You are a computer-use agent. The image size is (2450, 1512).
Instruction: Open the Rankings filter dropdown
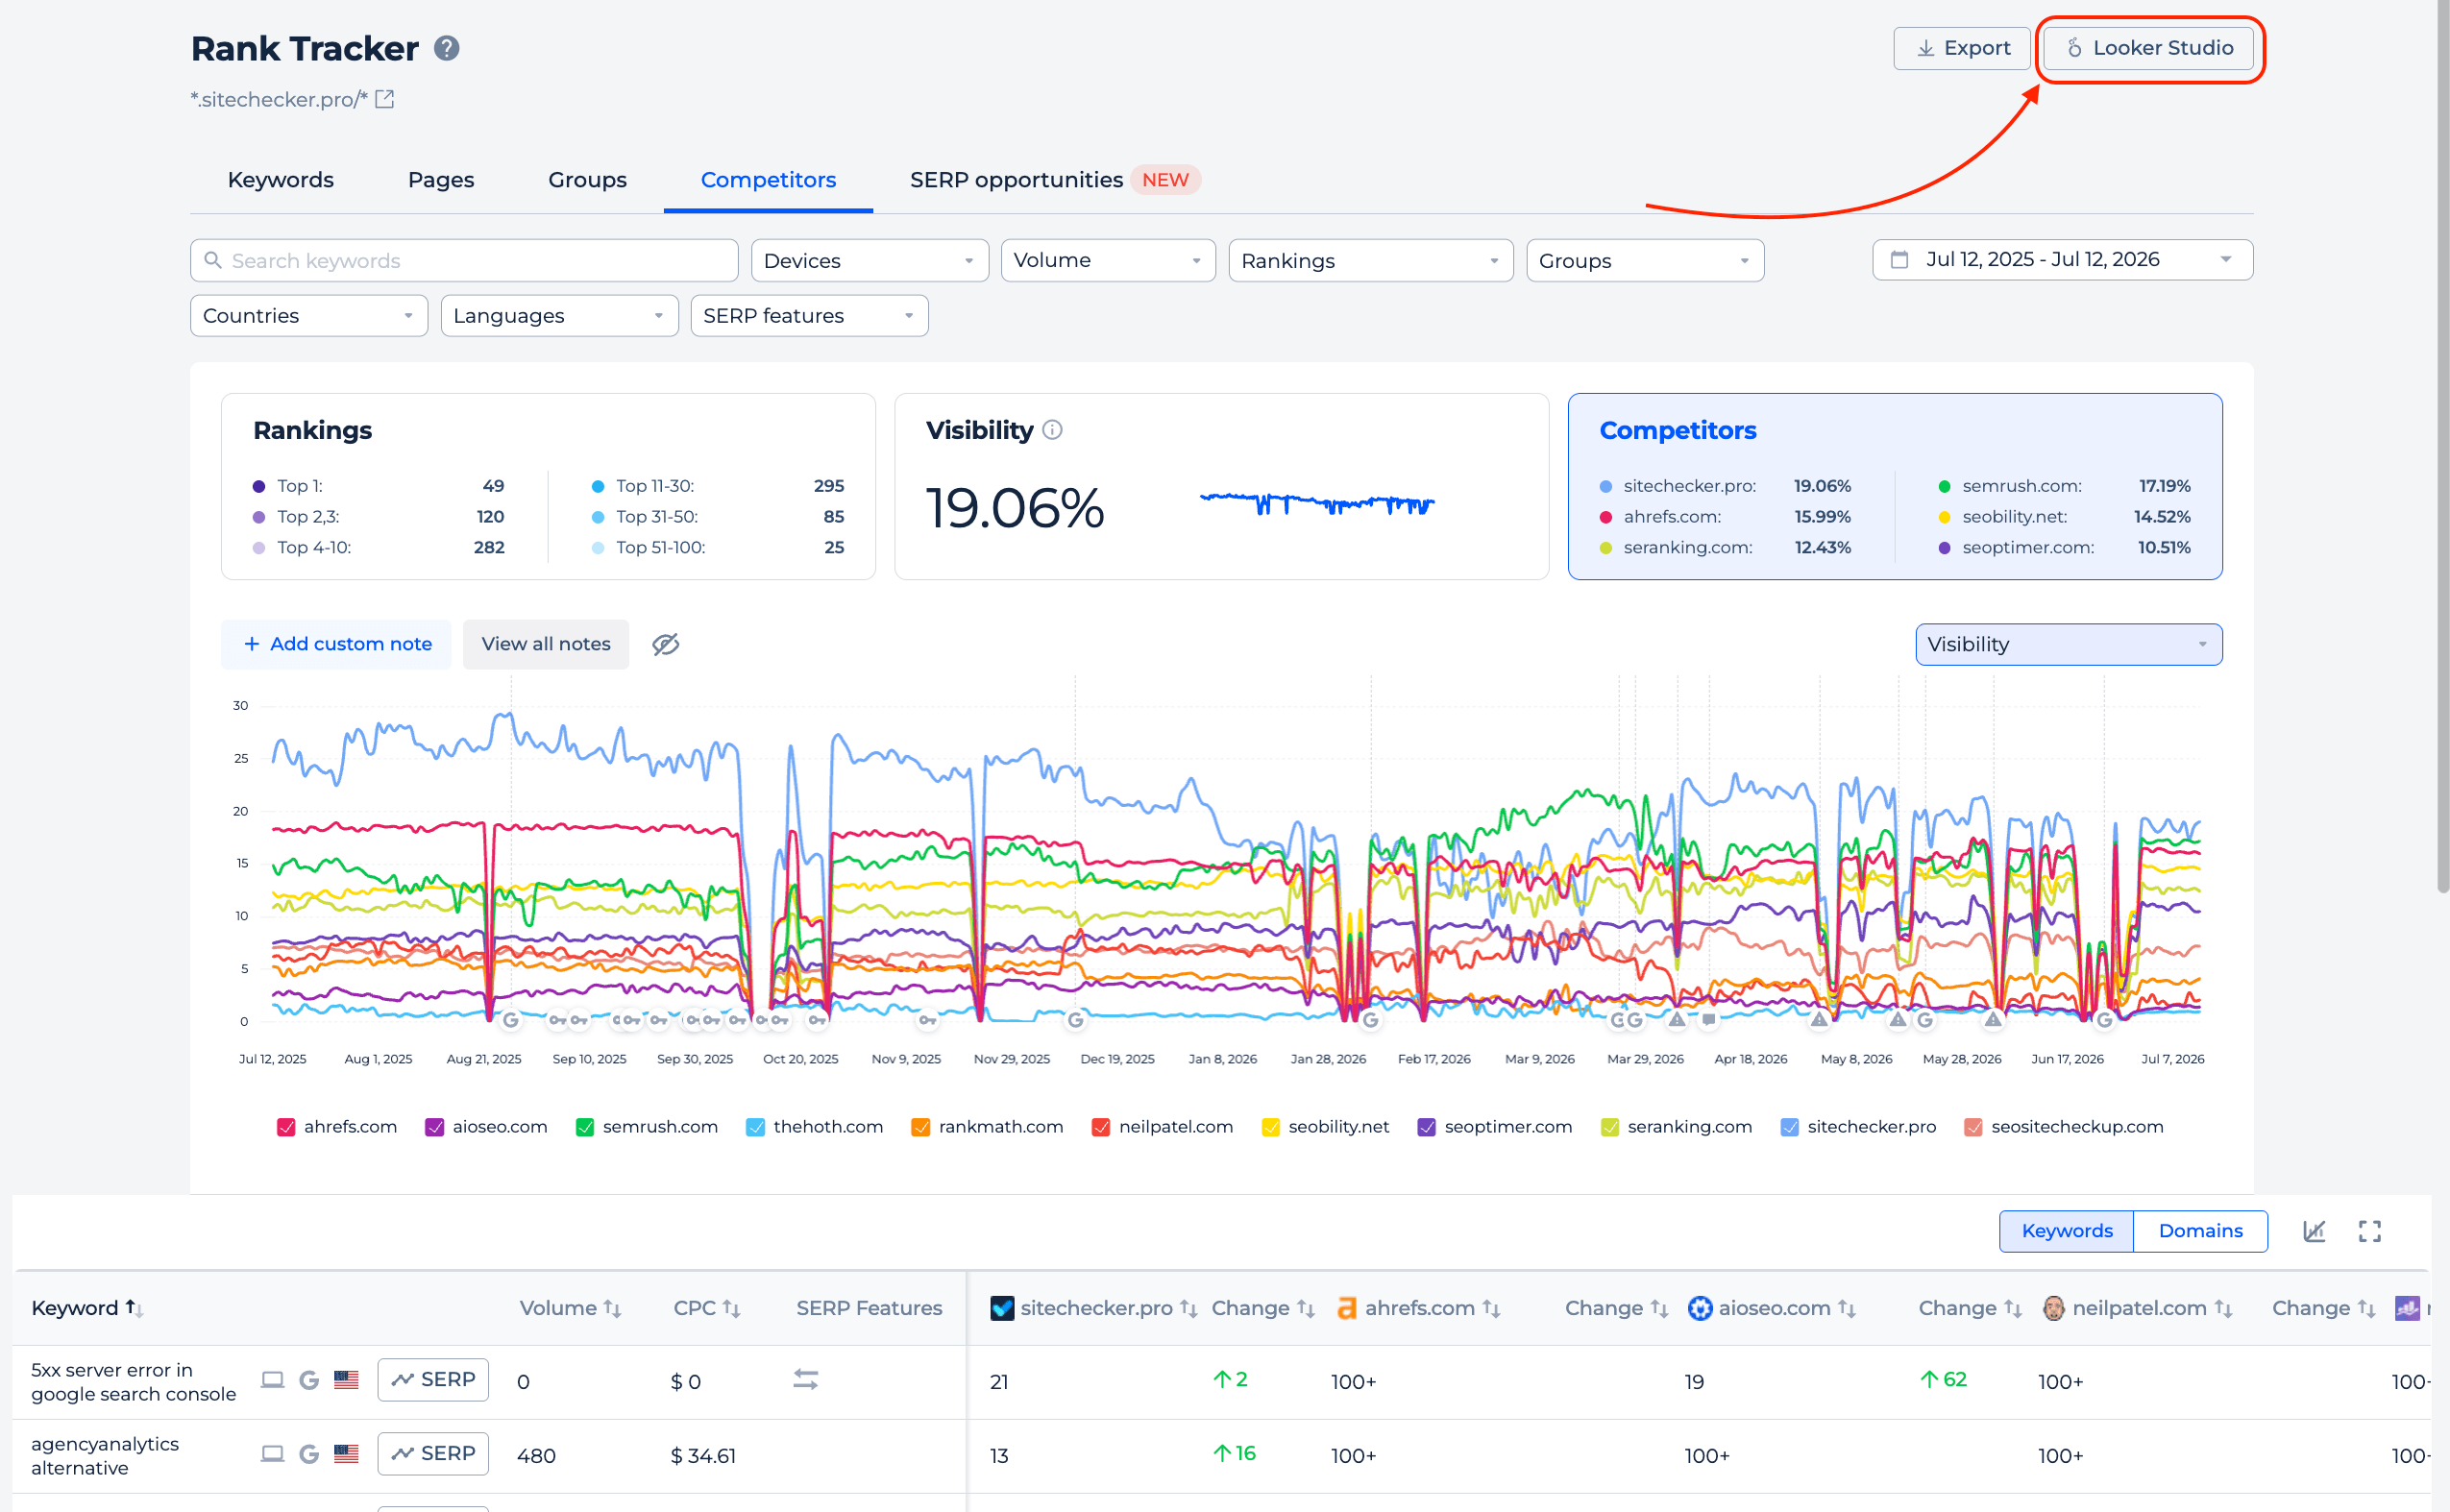click(1370, 260)
